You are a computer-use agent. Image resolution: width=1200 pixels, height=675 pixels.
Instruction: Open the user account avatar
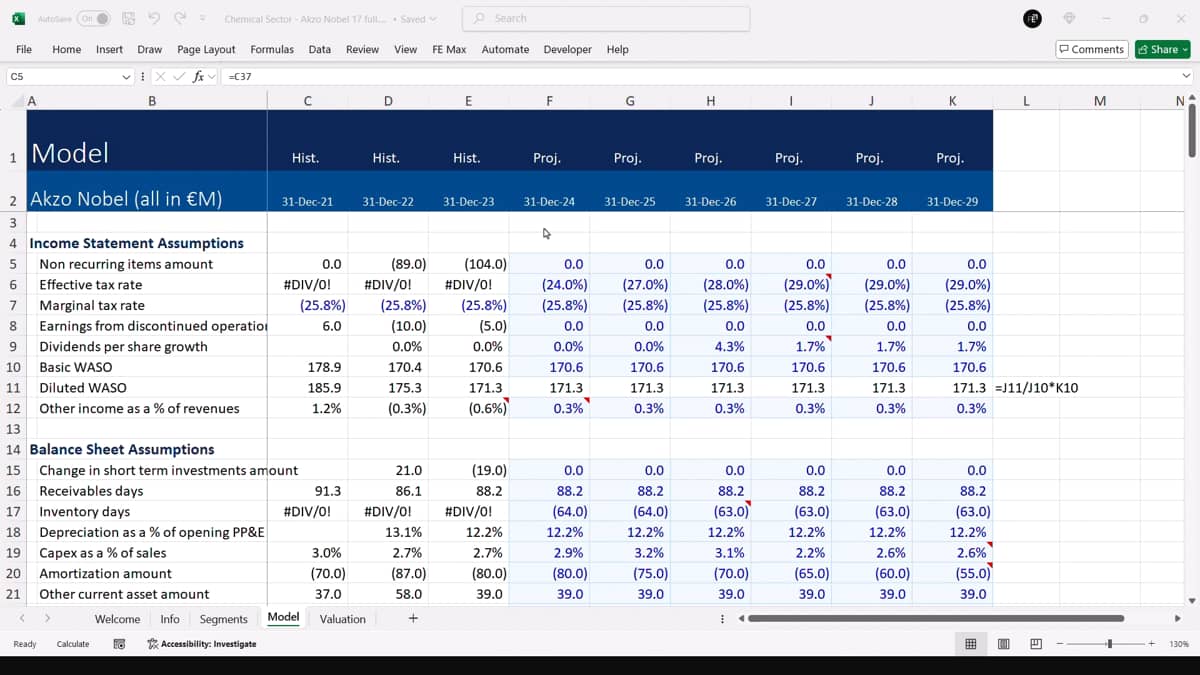pos(1033,18)
